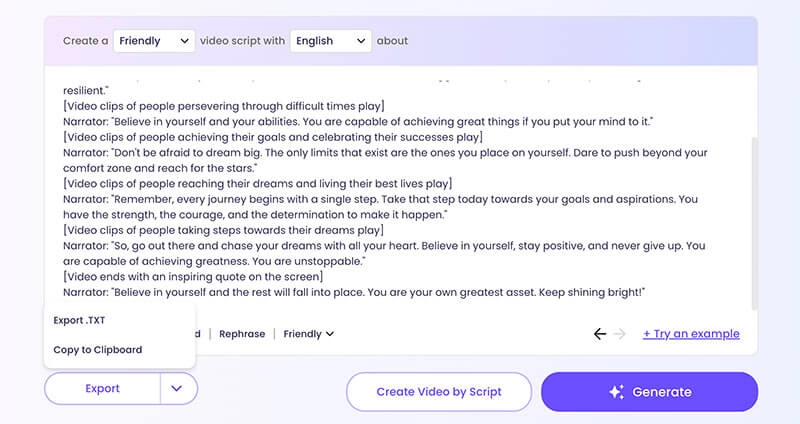
Task: Open the tone dropdown set to Friendly
Action: tap(154, 41)
